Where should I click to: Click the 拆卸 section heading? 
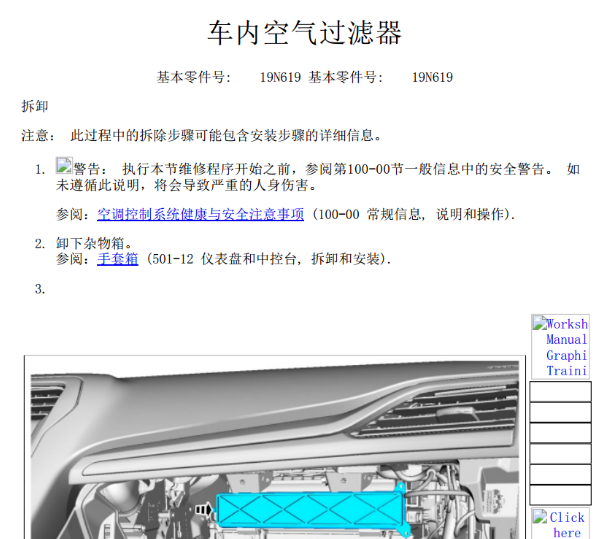tap(35, 106)
